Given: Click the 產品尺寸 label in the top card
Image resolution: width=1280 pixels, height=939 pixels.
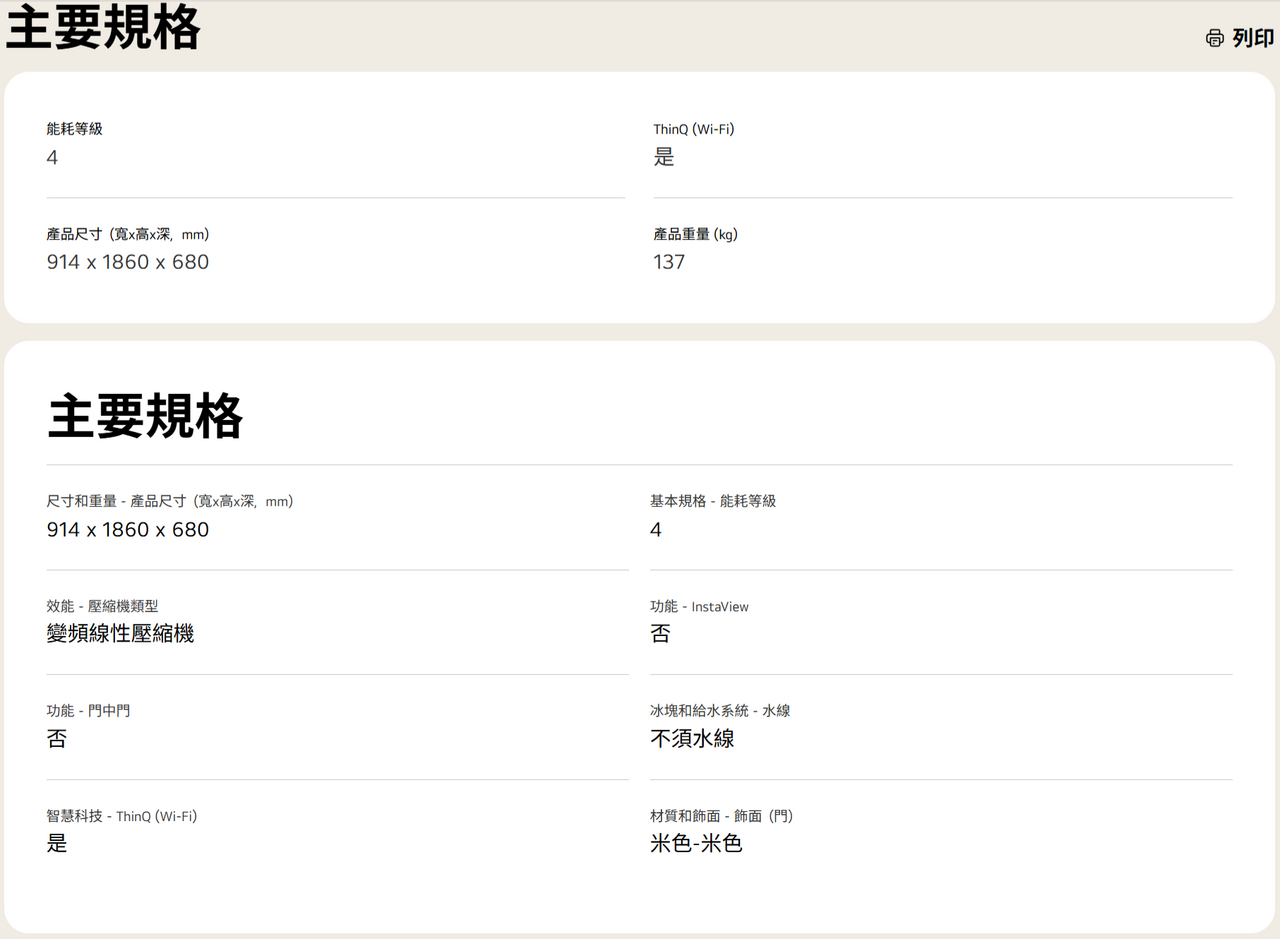Looking at the screenshot, I should coord(127,234).
